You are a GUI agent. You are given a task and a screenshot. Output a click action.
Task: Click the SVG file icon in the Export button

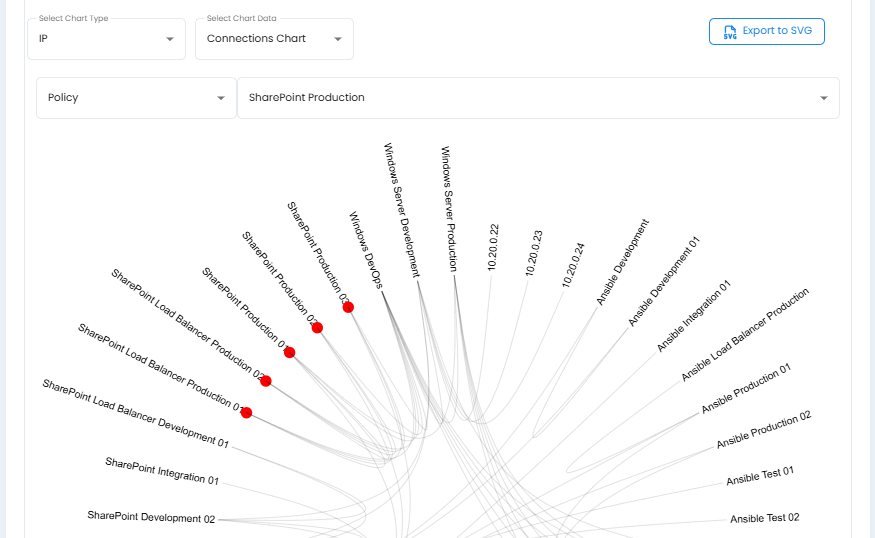click(x=729, y=32)
